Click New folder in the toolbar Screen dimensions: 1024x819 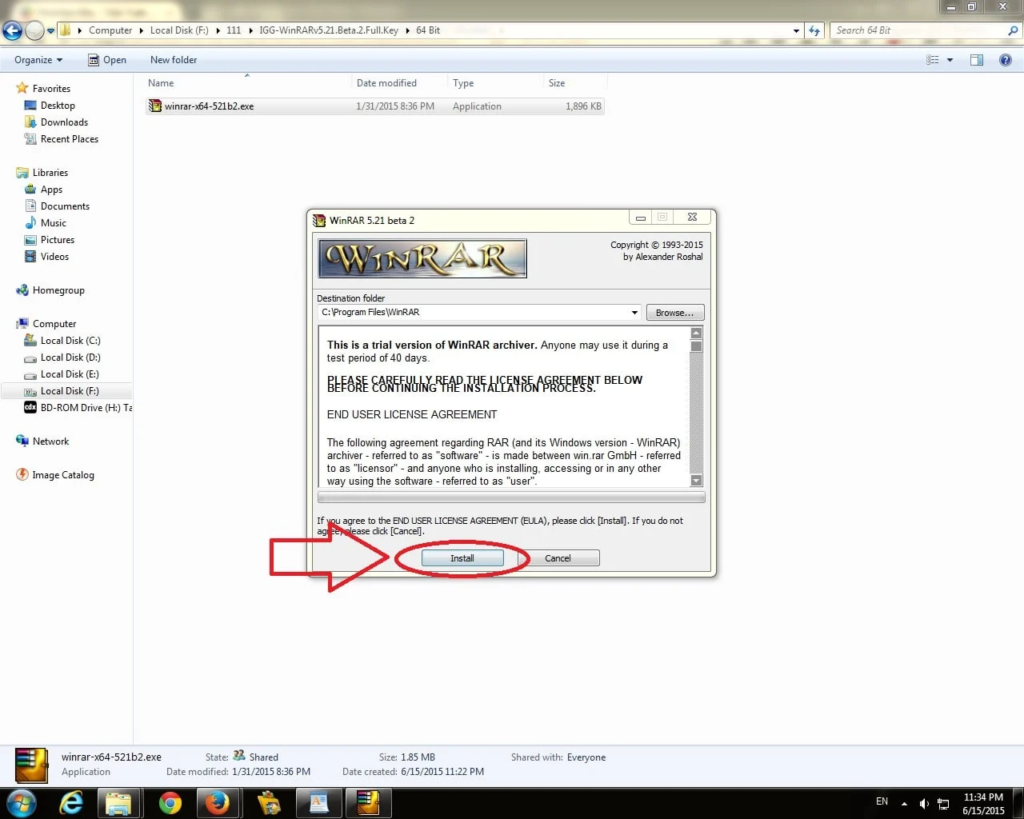tap(173, 60)
